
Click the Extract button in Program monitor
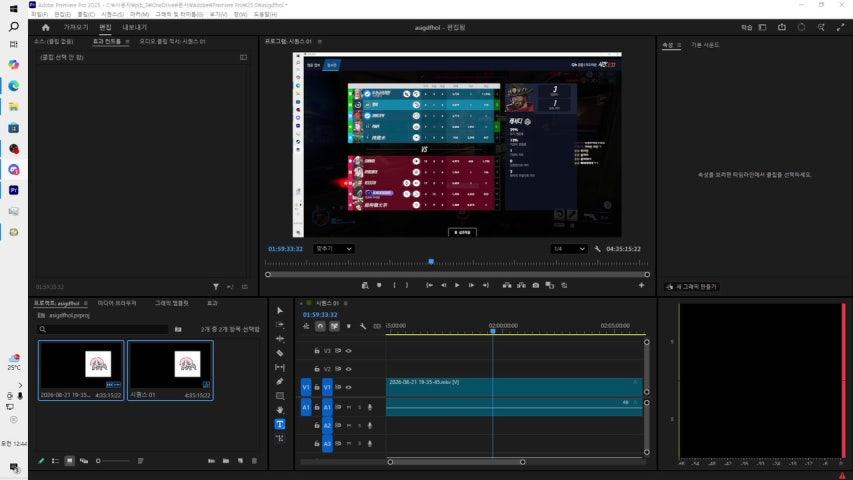(x=521, y=285)
